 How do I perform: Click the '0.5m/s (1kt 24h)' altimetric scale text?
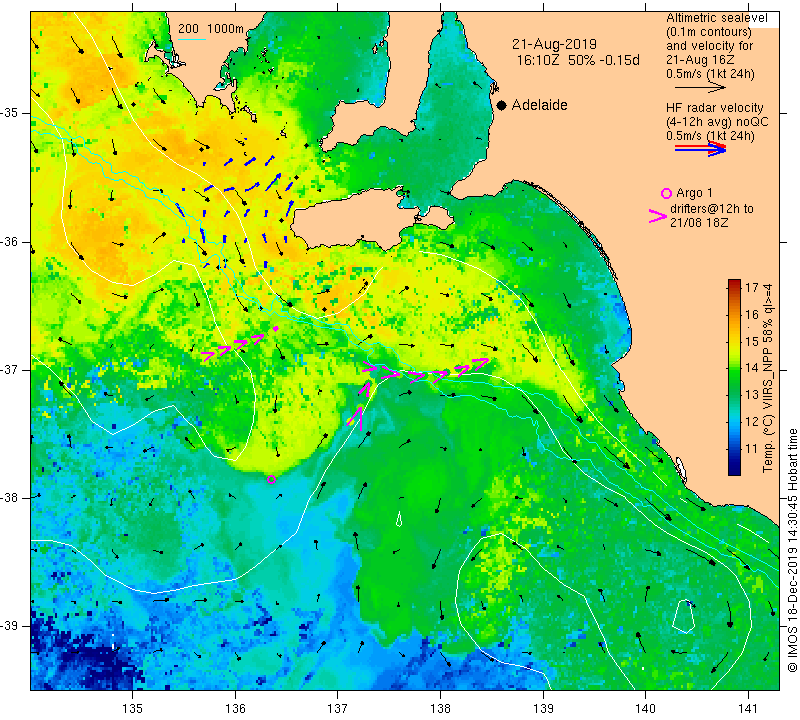point(710,74)
